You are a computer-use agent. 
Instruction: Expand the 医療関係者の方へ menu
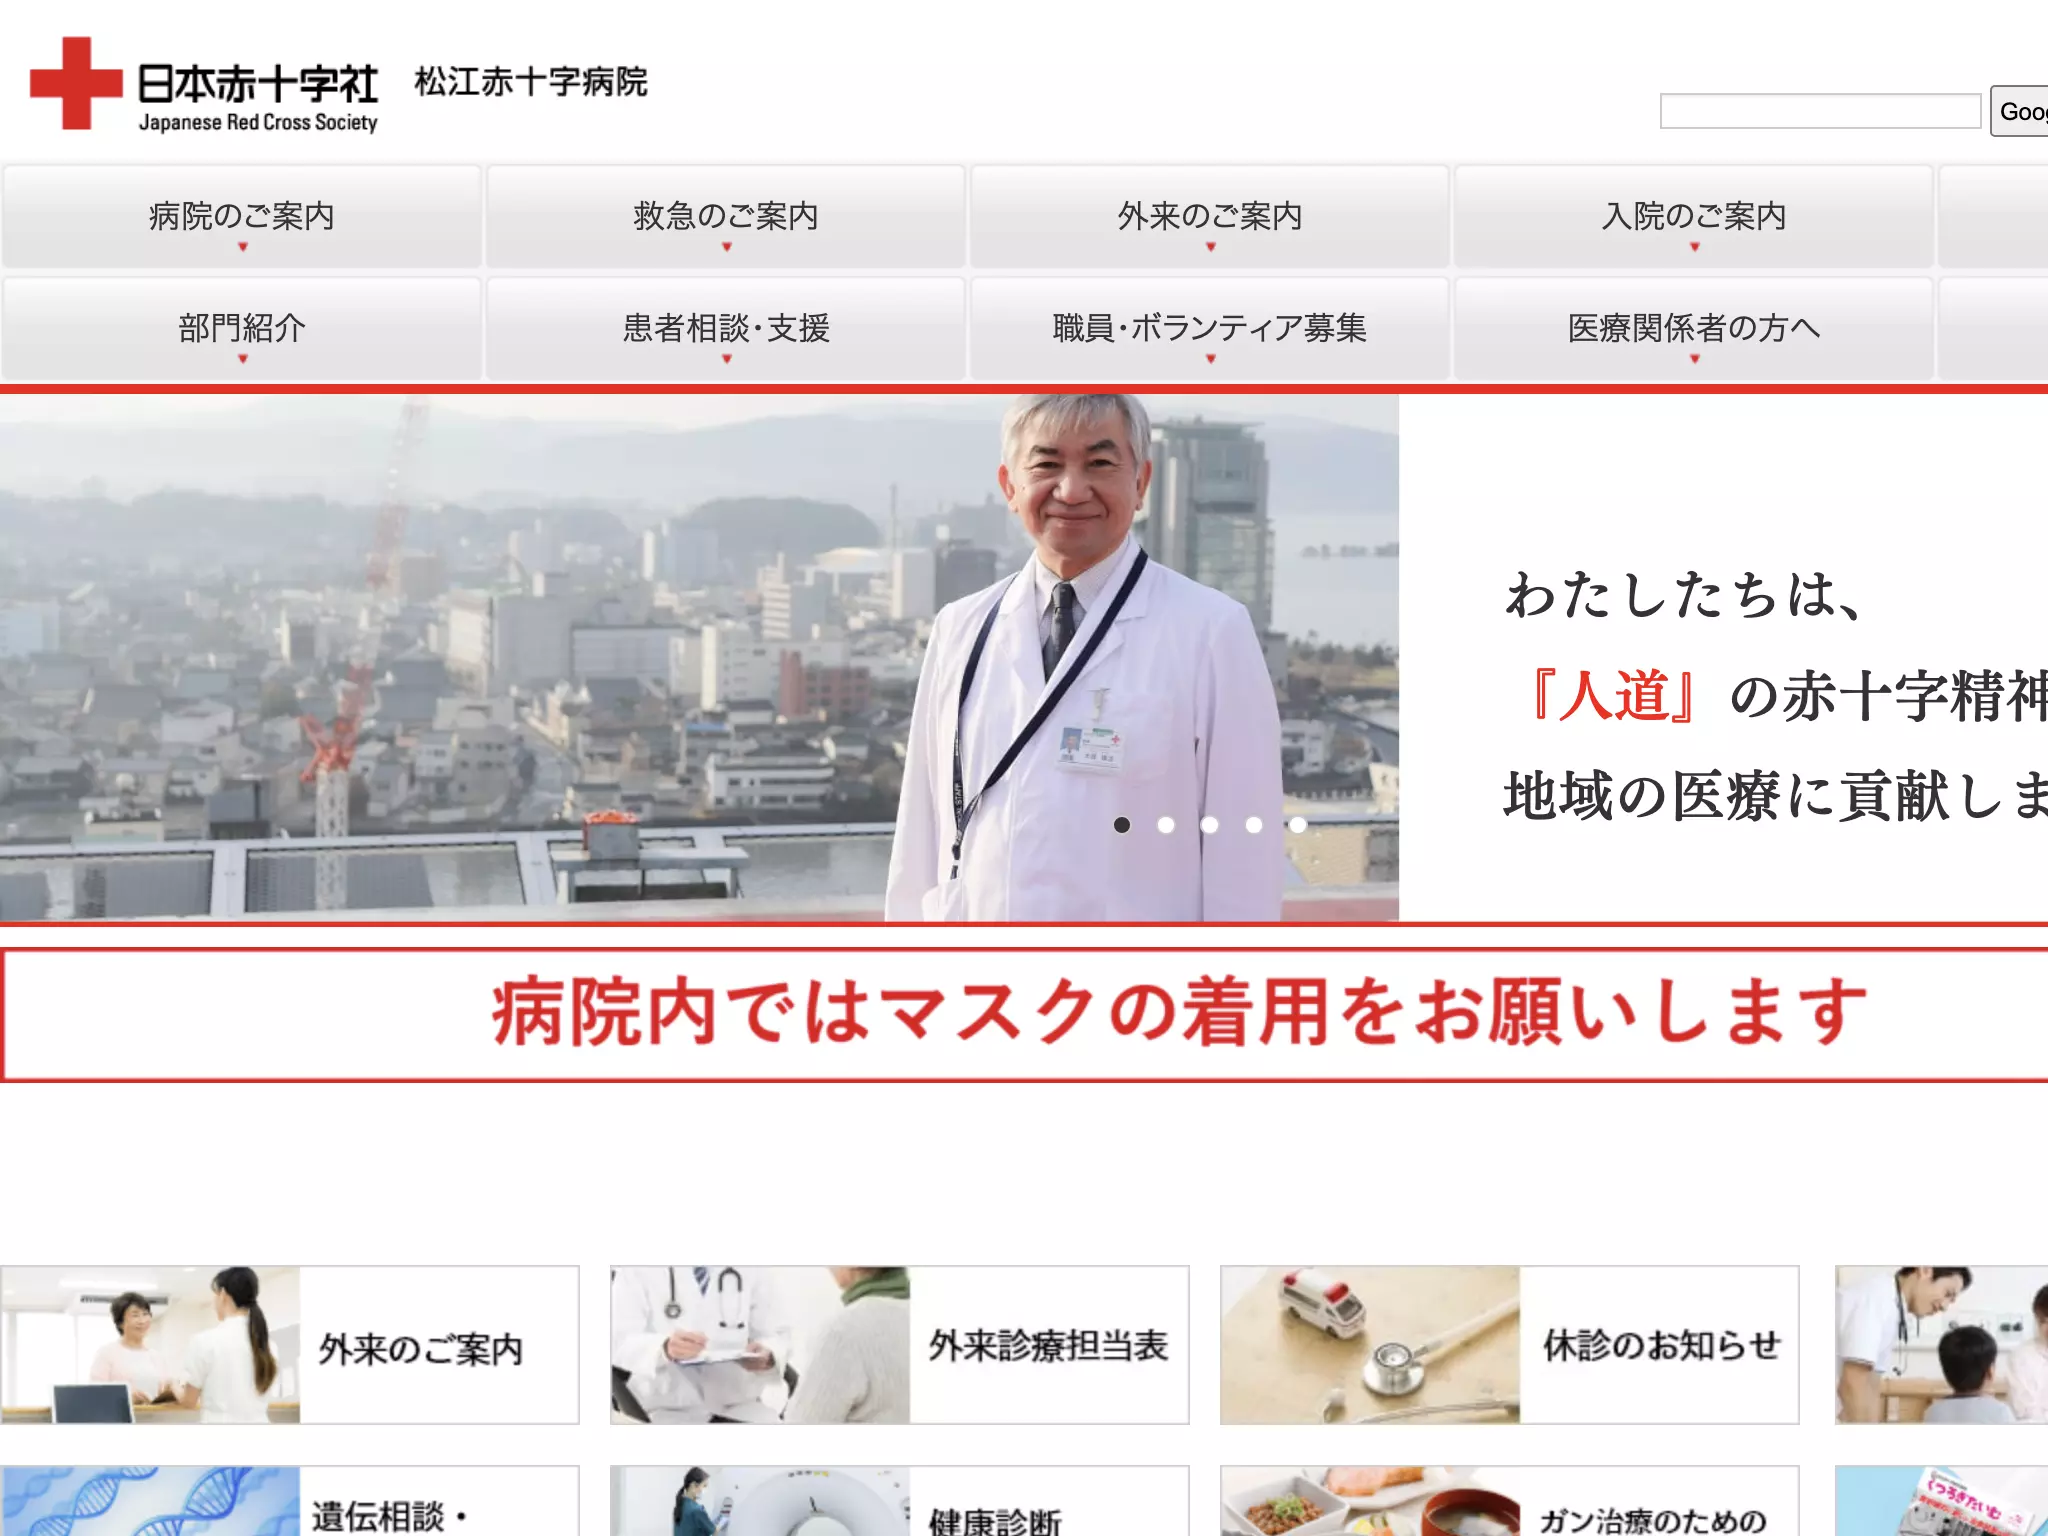pyautogui.click(x=1694, y=329)
